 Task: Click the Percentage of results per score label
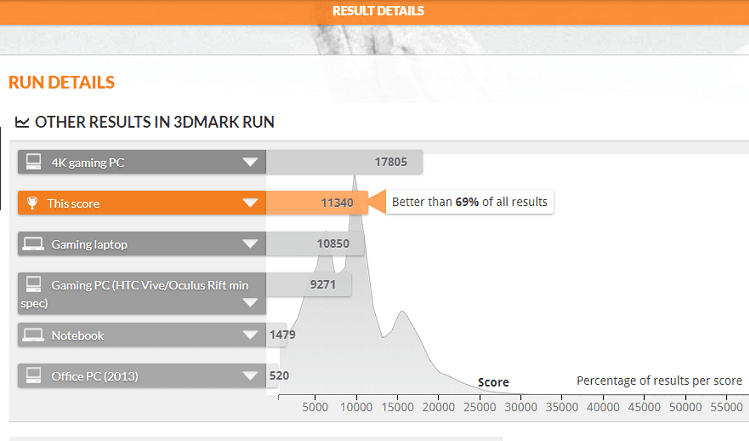click(x=659, y=381)
